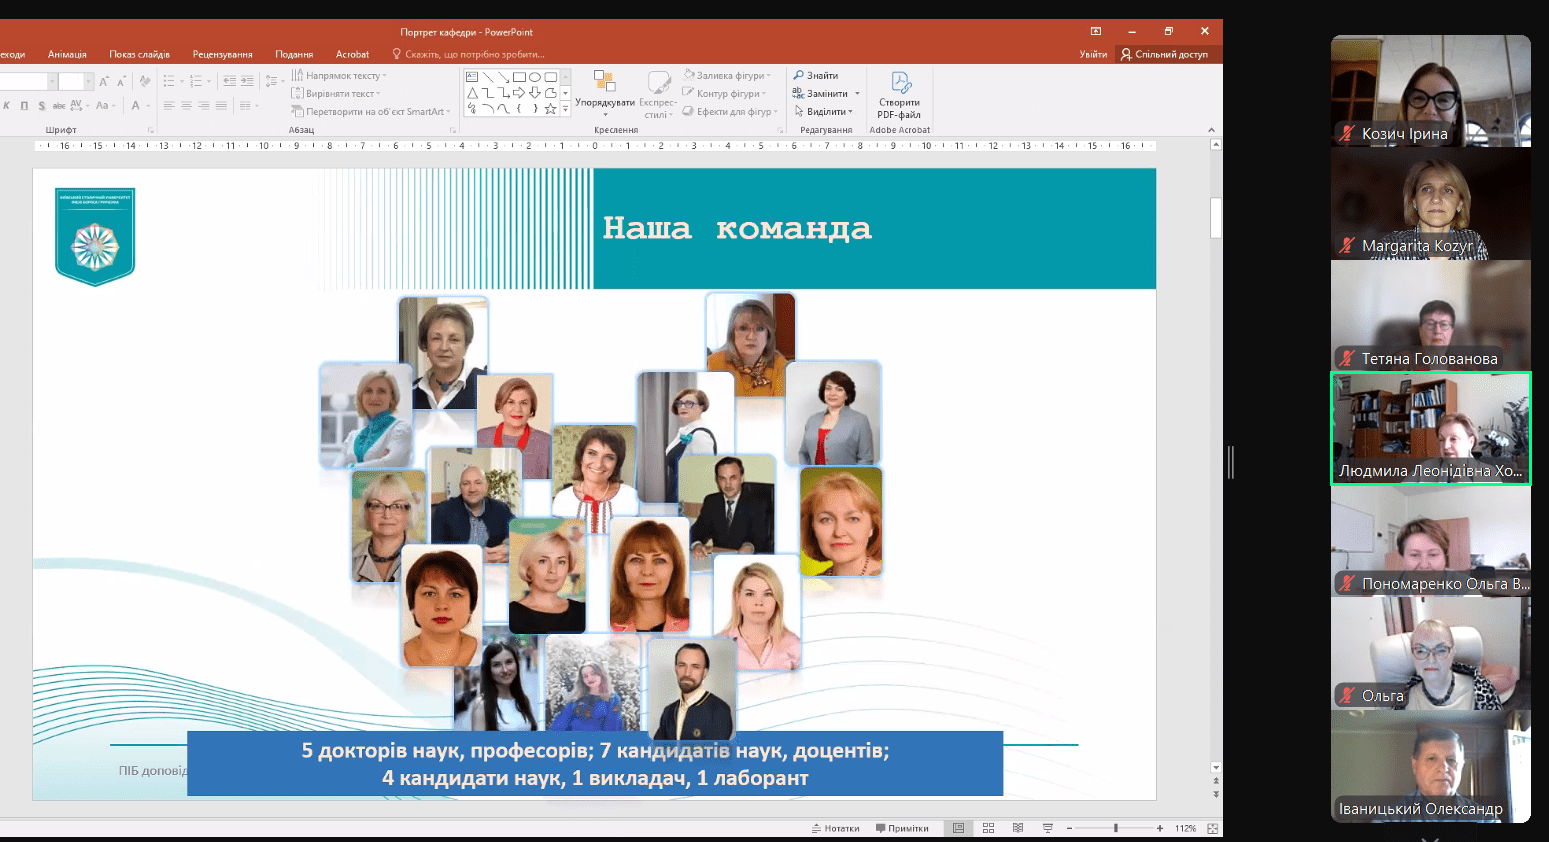Select the star shape in shapes gallery
The height and width of the screenshot is (842, 1549).
(550, 109)
